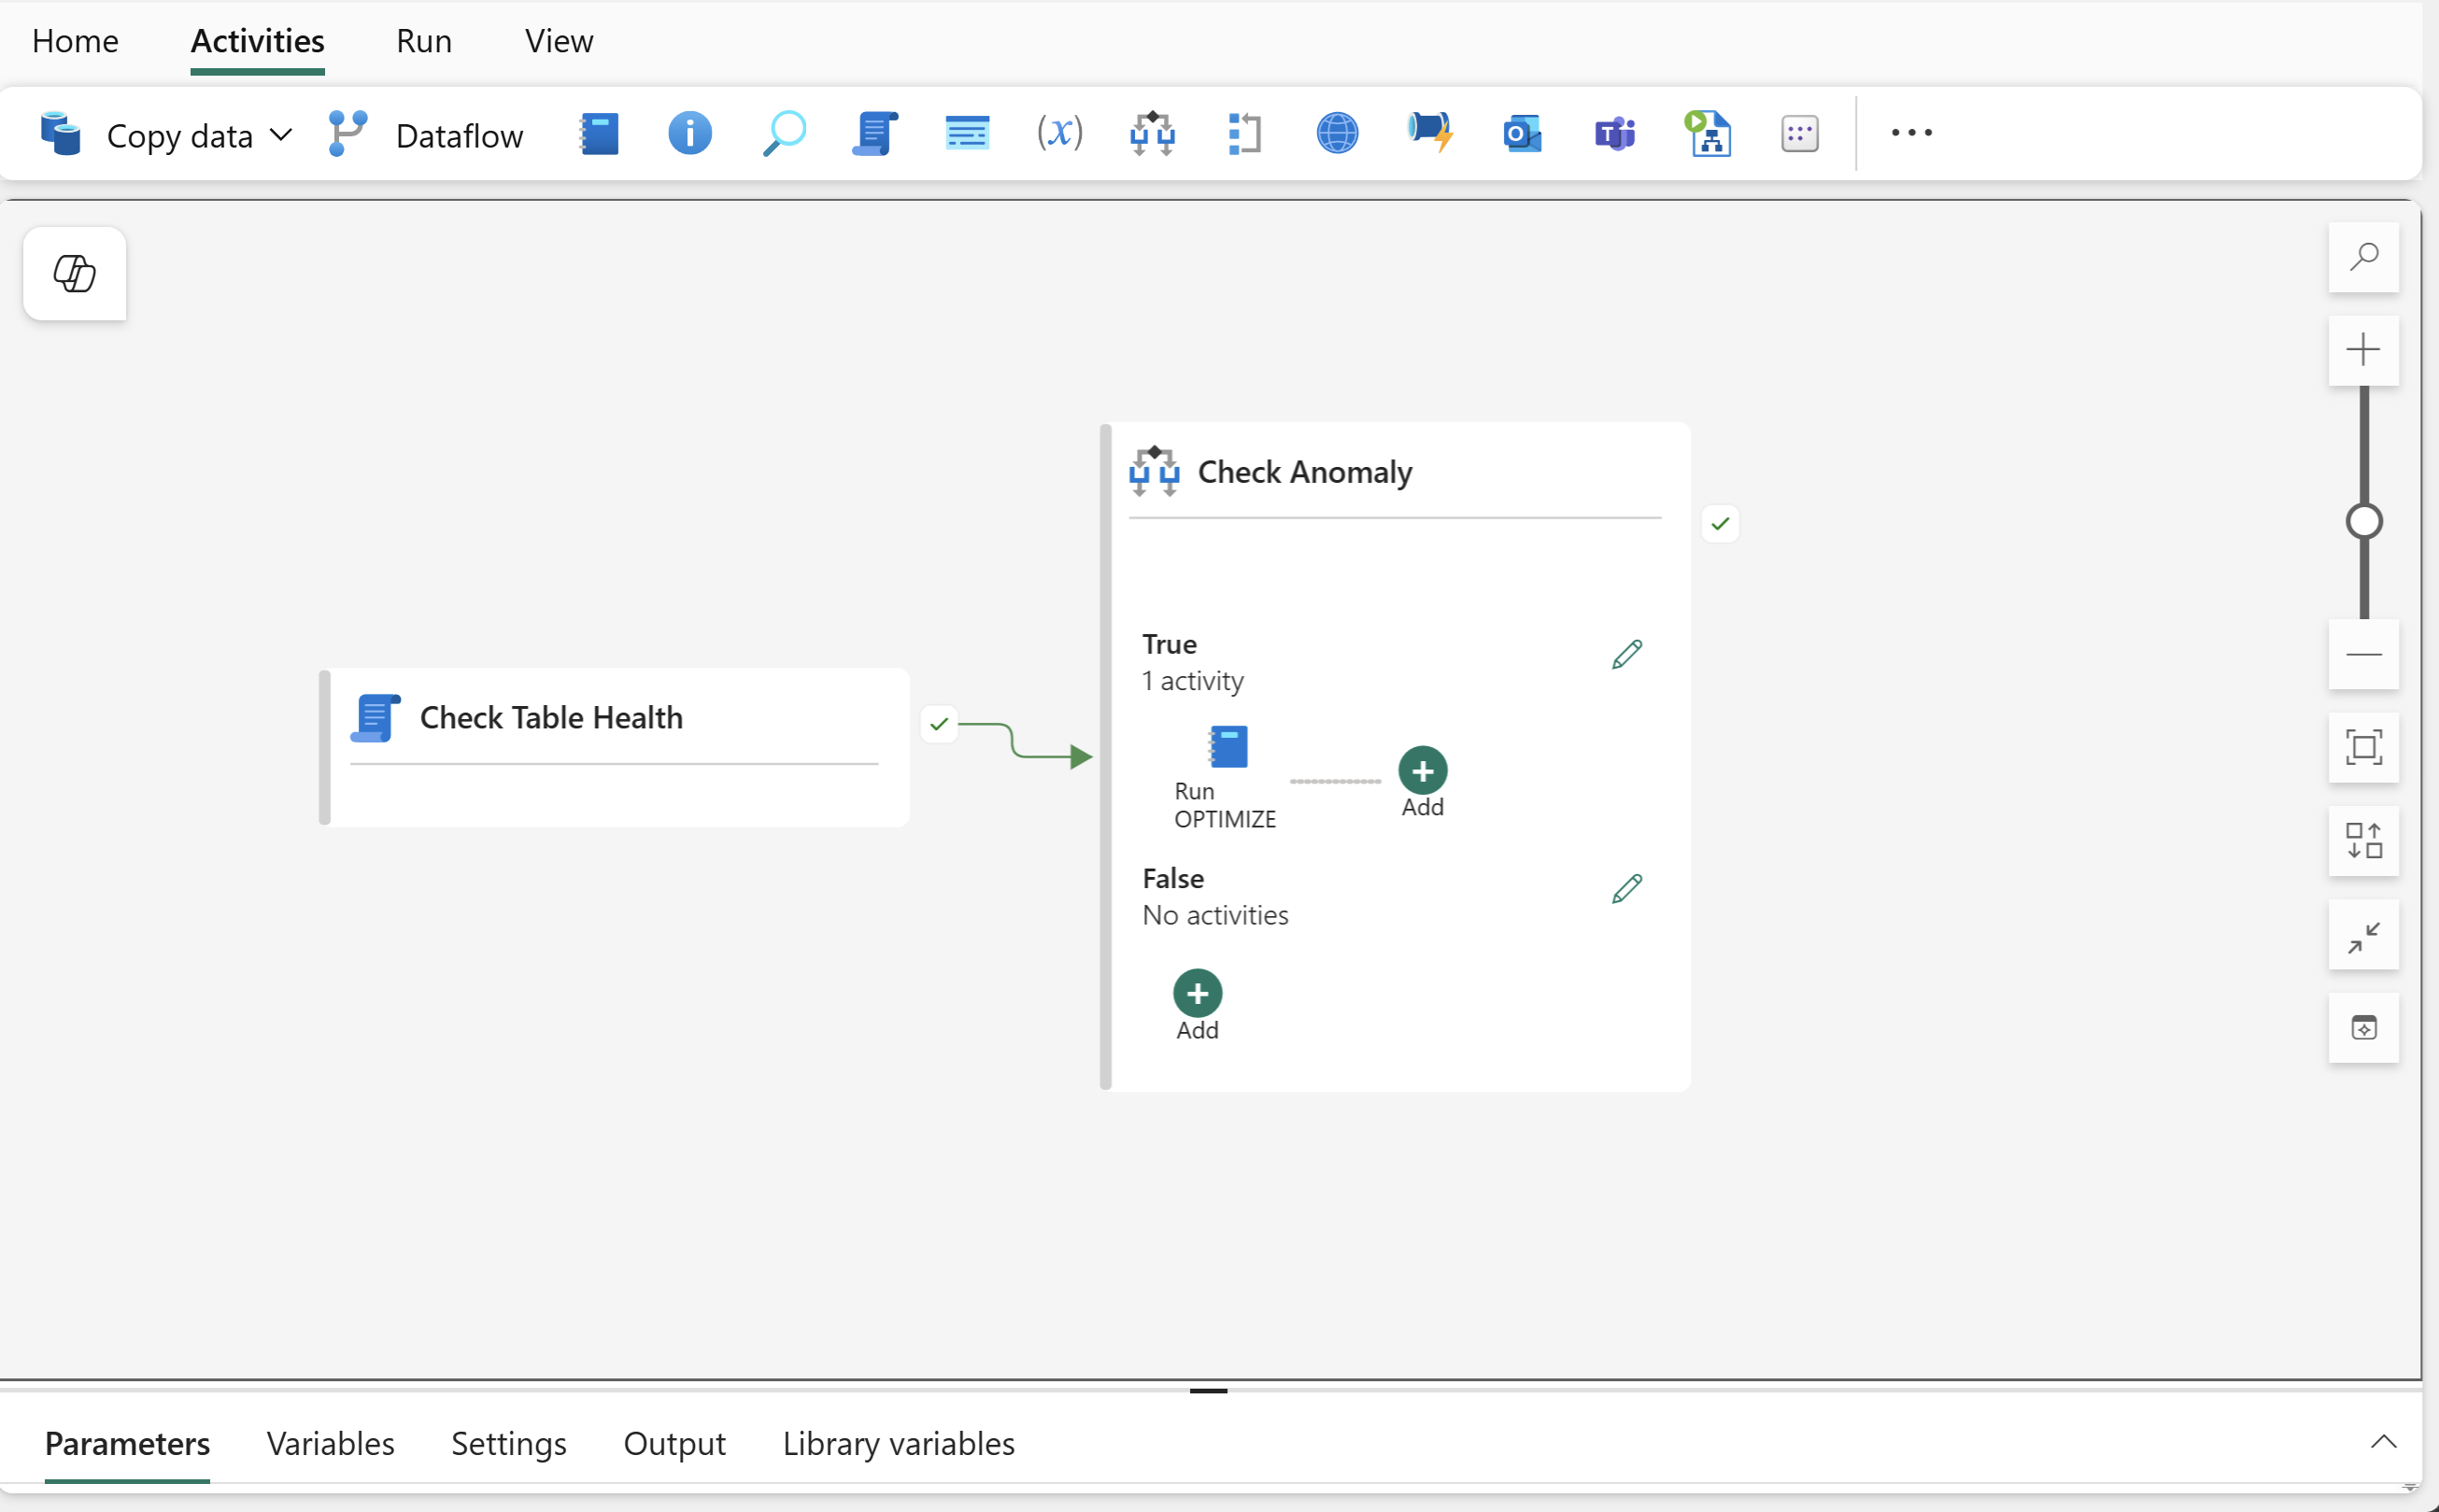Switch to the Variables tab
Image resolution: width=2439 pixels, height=1512 pixels.
pos(330,1443)
